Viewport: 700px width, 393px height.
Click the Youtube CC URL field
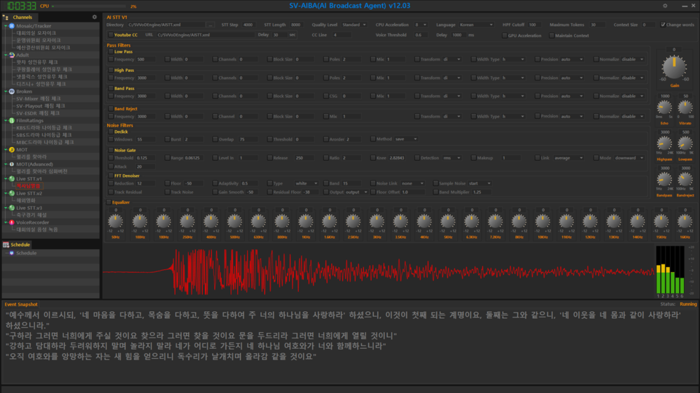pyautogui.click(x=205, y=35)
